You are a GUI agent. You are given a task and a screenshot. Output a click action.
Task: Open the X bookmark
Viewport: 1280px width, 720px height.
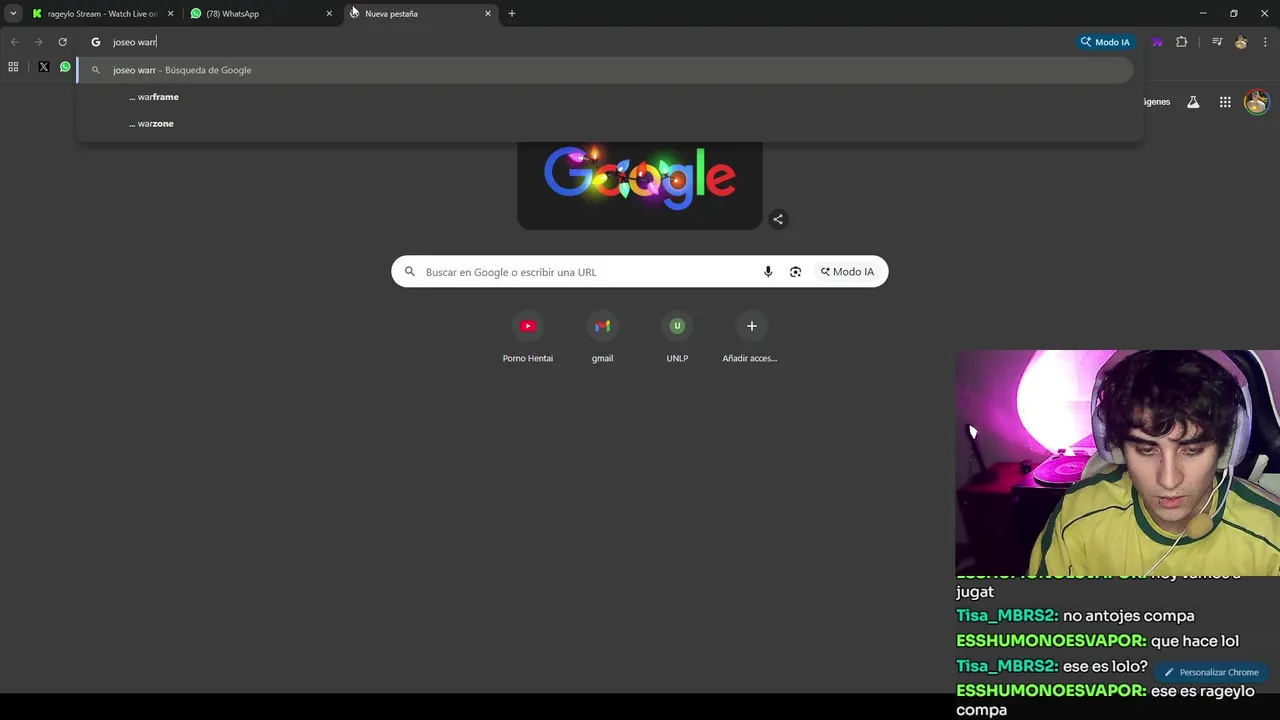(43, 67)
